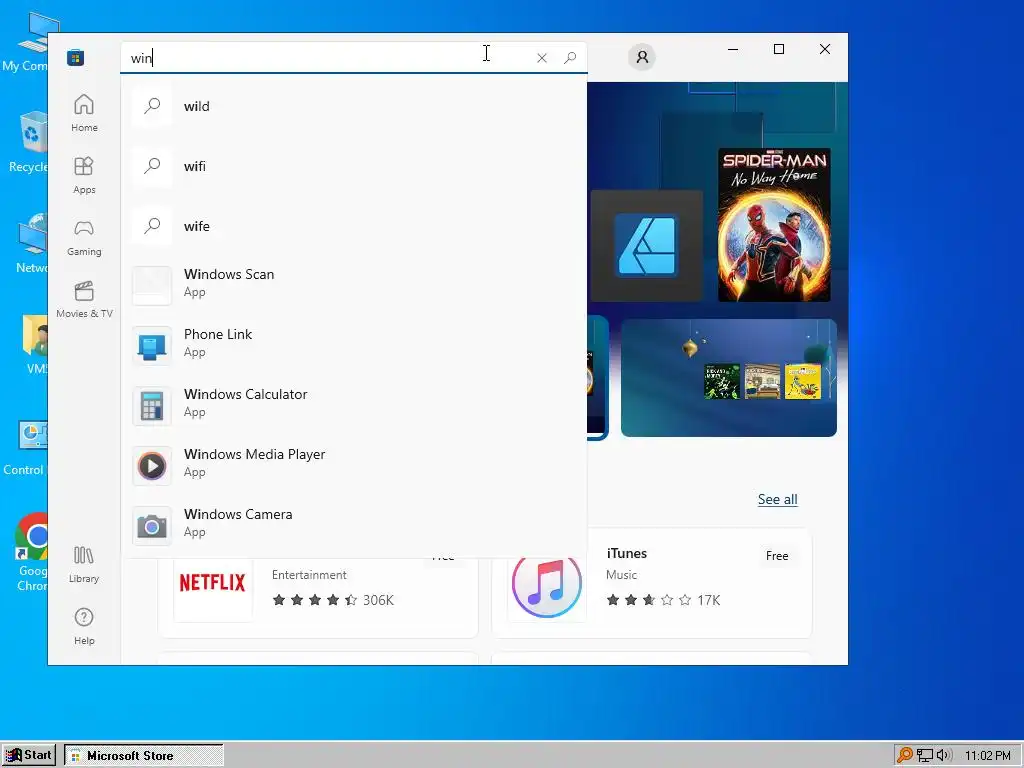Choose the 'wild' search suggestion
The width and height of the screenshot is (1024, 768).
(354, 106)
